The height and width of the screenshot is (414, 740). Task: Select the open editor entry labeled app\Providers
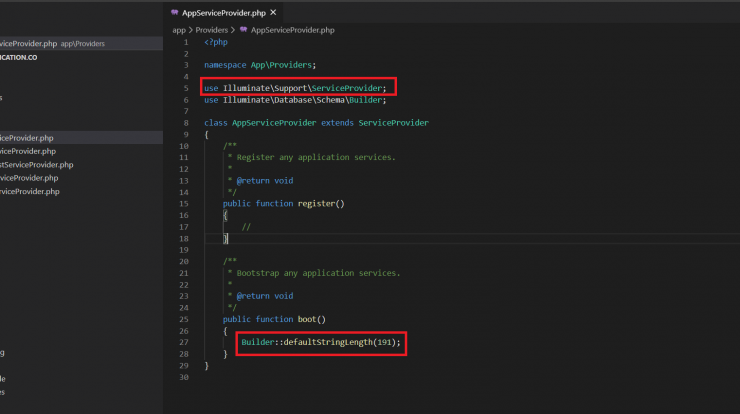pyautogui.click(x=81, y=43)
